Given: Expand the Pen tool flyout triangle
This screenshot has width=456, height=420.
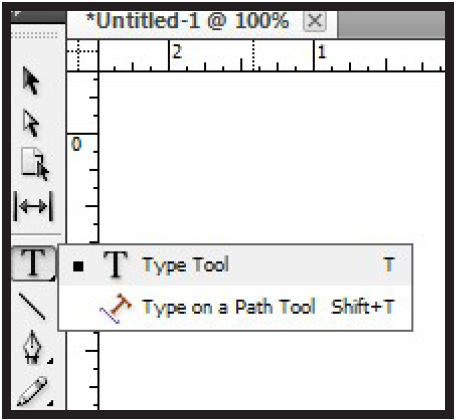Looking at the screenshot, I should click(x=50, y=361).
